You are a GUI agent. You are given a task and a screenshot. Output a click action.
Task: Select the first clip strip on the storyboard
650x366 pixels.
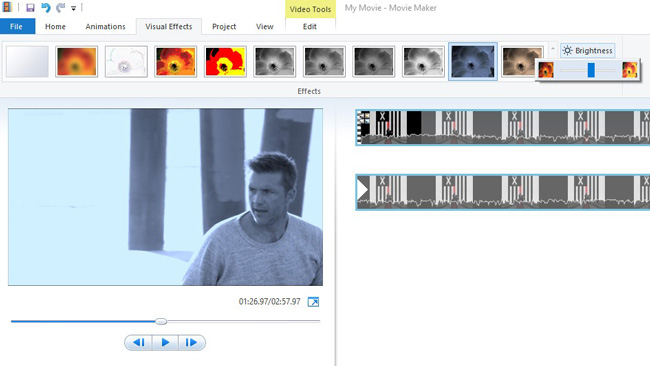[502, 127]
